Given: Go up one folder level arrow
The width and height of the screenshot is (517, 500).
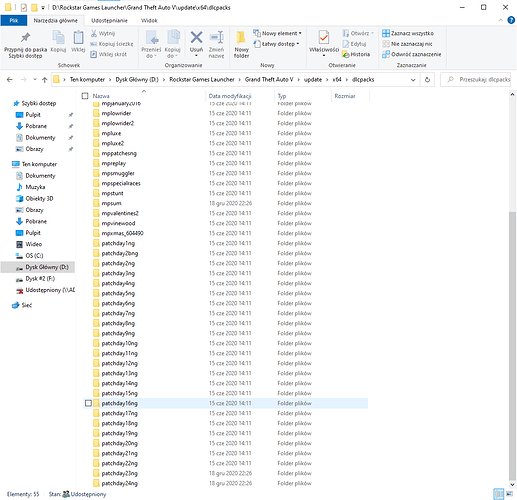Looking at the screenshot, I should point(44,80).
